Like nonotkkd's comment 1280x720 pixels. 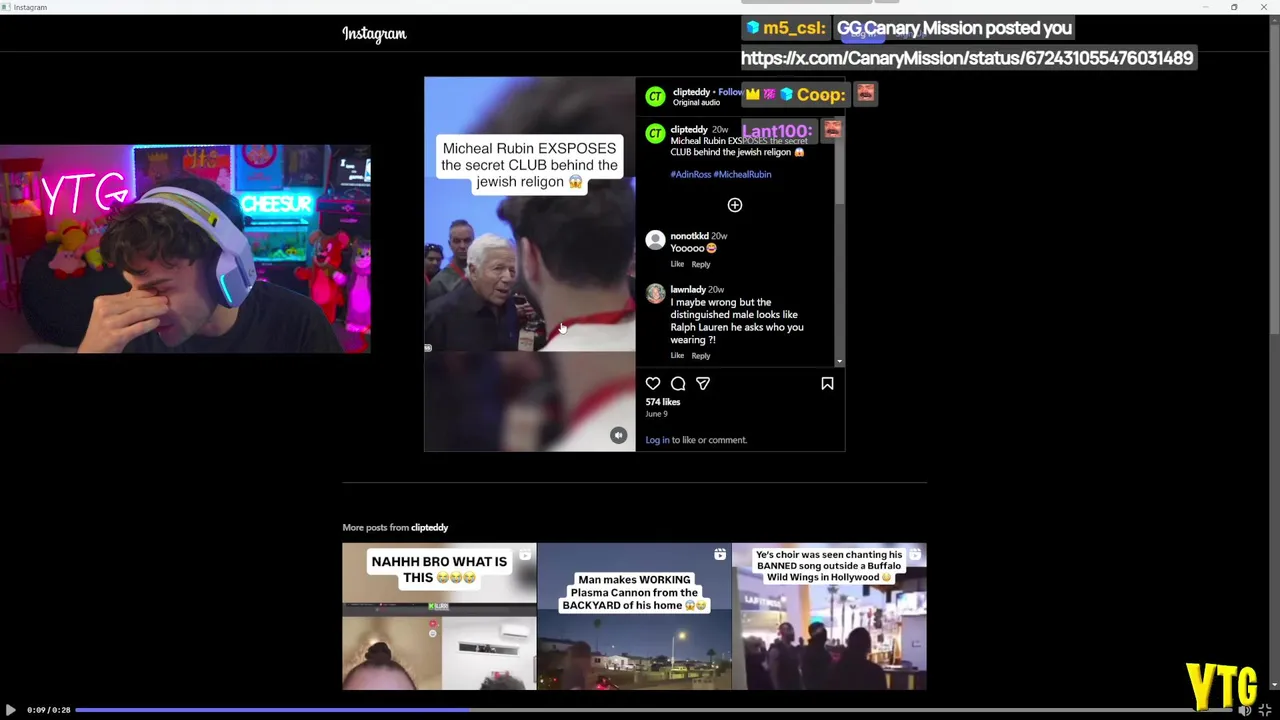pos(677,264)
